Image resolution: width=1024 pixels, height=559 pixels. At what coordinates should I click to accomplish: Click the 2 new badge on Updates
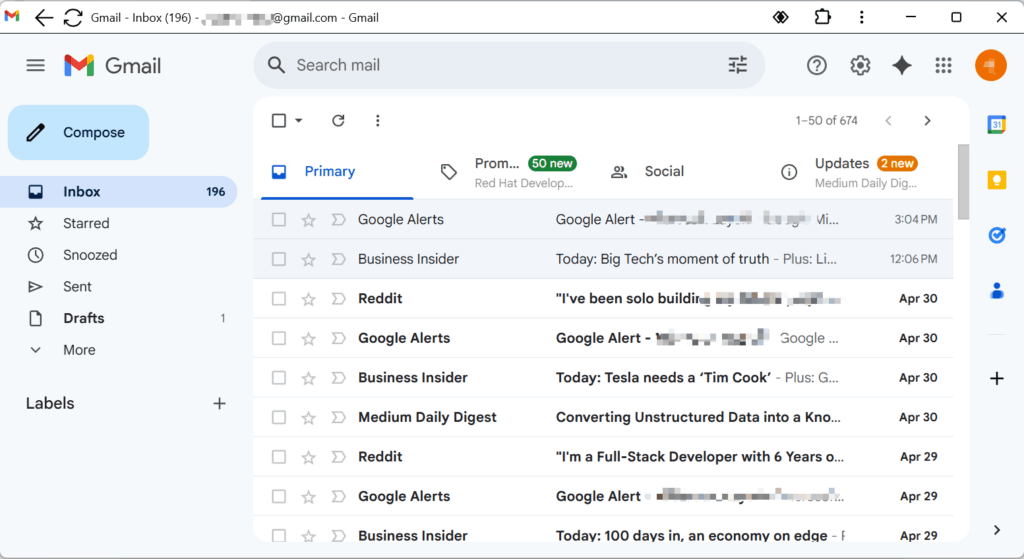(897, 163)
